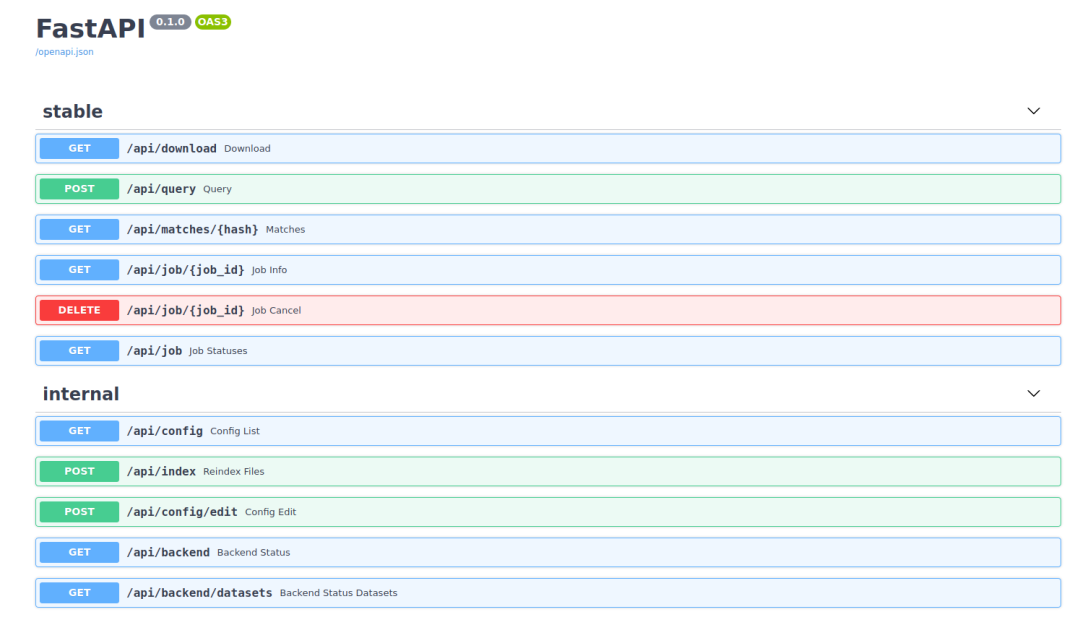The image size is (1080, 625).
Task: Collapse the stable section chevron
Action: pos(1033,111)
